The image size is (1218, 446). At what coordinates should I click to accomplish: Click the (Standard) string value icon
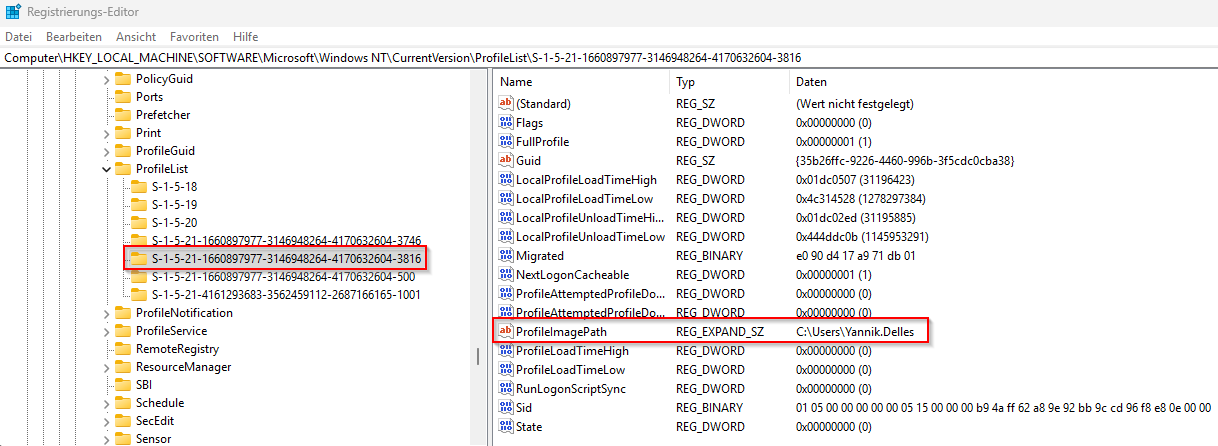[505, 104]
